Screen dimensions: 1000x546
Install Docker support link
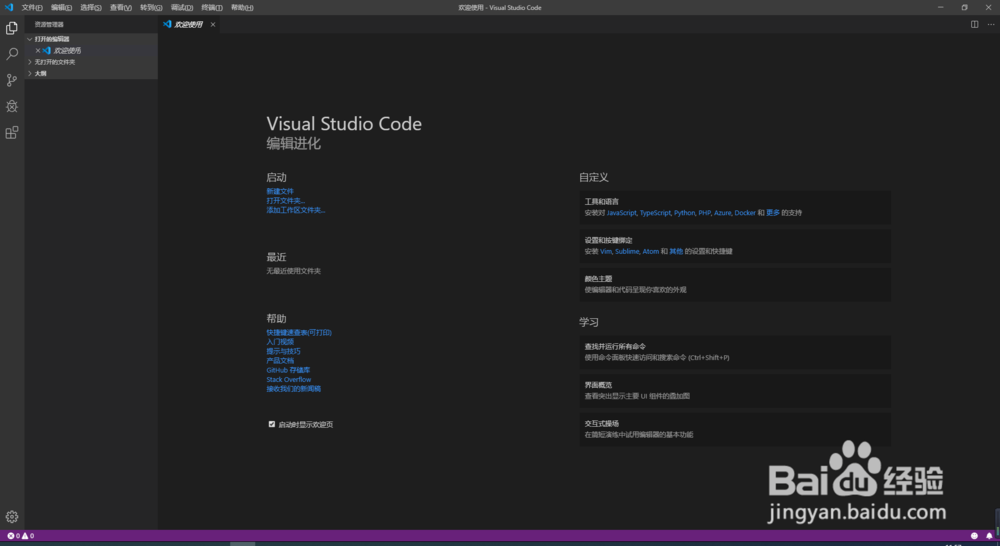(745, 213)
